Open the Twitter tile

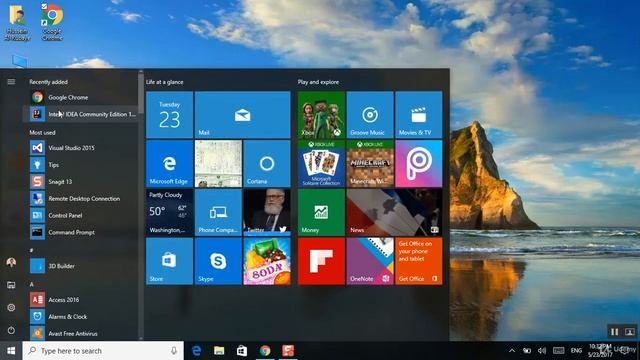pyautogui.click(x=267, y=212)
